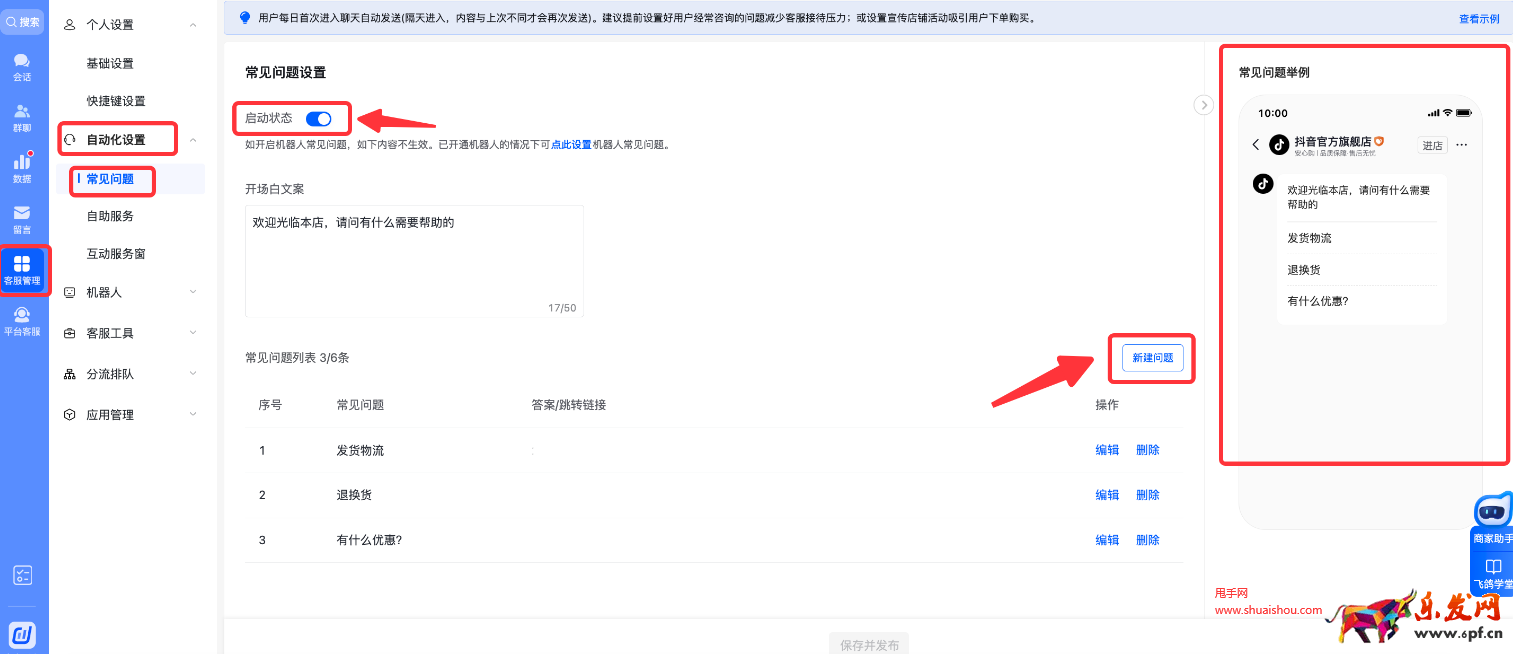1513x654 pixels.
Task: Click the task list icon near sidebar bottom
Action: (22, 575)
